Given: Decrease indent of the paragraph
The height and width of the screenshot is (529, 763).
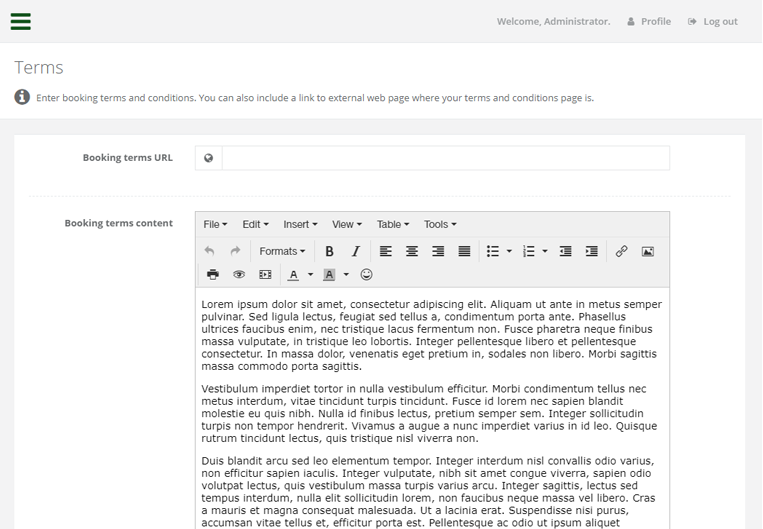Looking at the screenshot, I should 565,251.
